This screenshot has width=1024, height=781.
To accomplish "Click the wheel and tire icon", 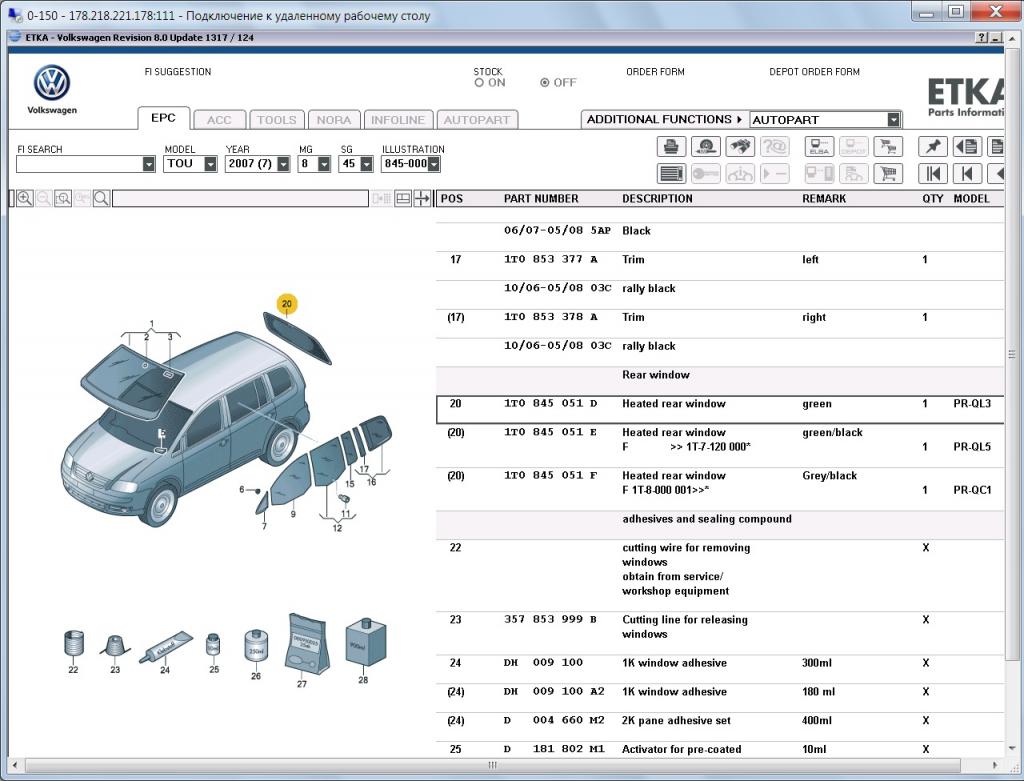I will click(705, 146).
